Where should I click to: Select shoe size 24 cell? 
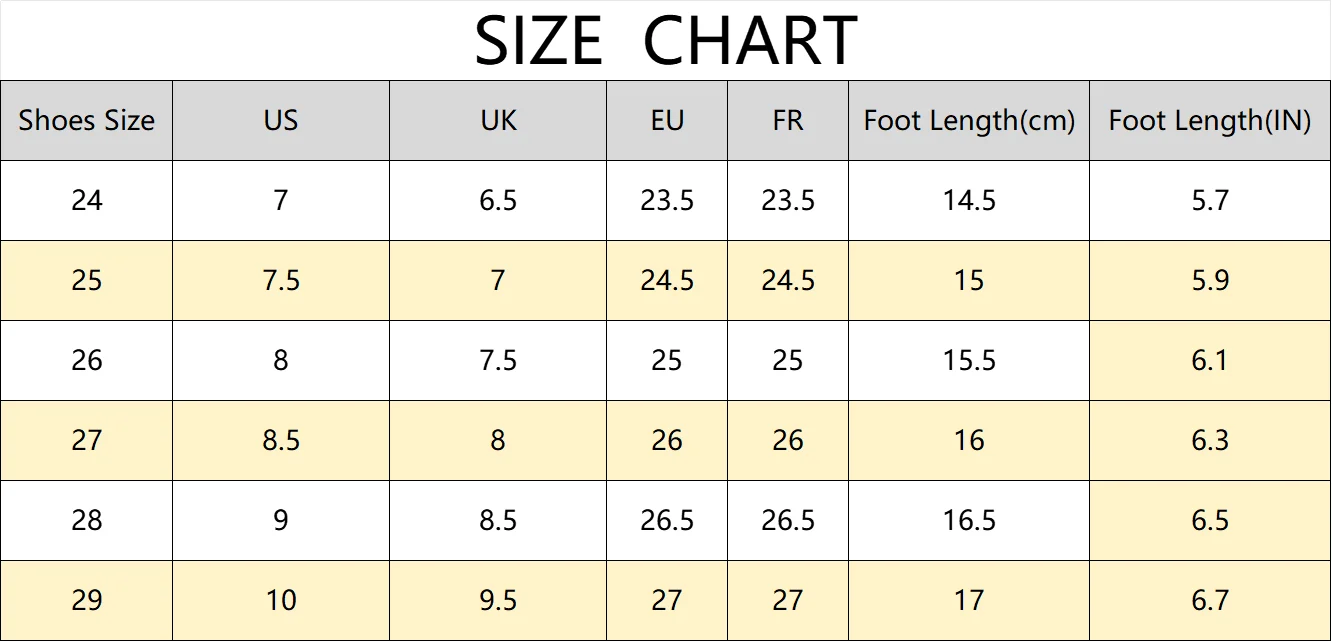(87, 201)
